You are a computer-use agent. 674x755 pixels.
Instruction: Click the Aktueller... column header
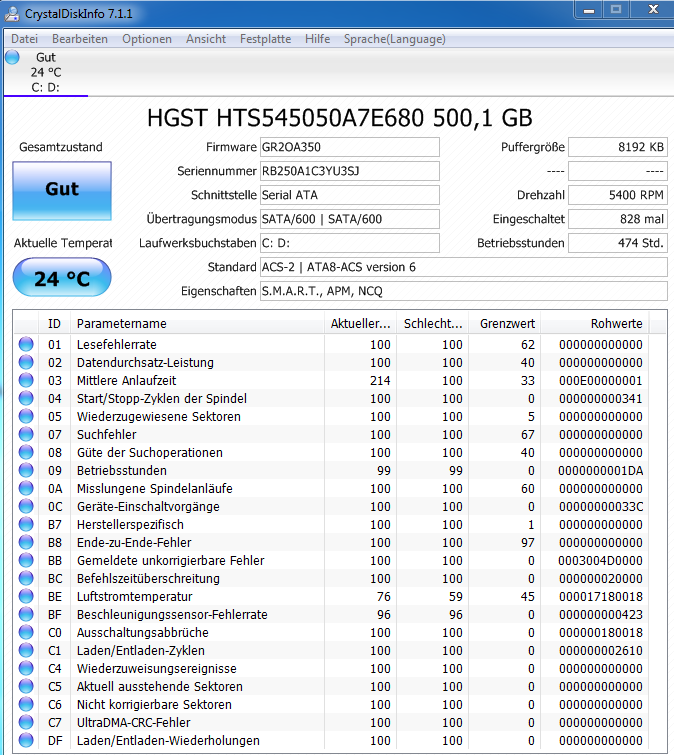[361, 324]
